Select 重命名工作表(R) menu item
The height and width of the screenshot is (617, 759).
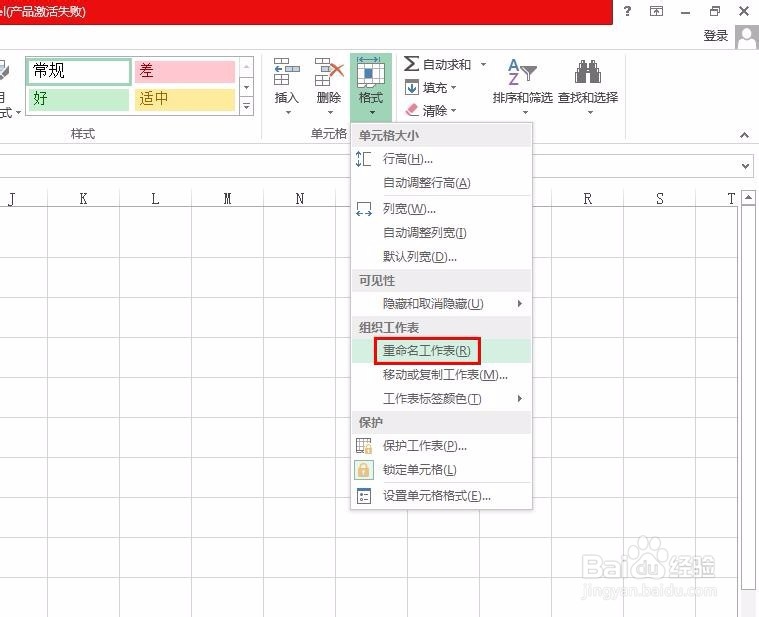tap(441, 351)
